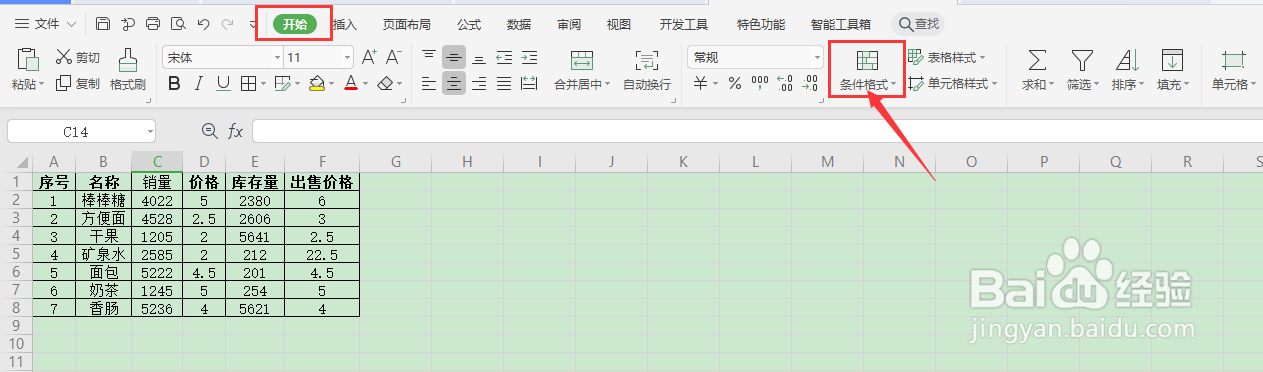The width and height of the screenshot is (1263, 372).
Task: Open Table Style 表格样式 menu
Action: coord(946,57)
